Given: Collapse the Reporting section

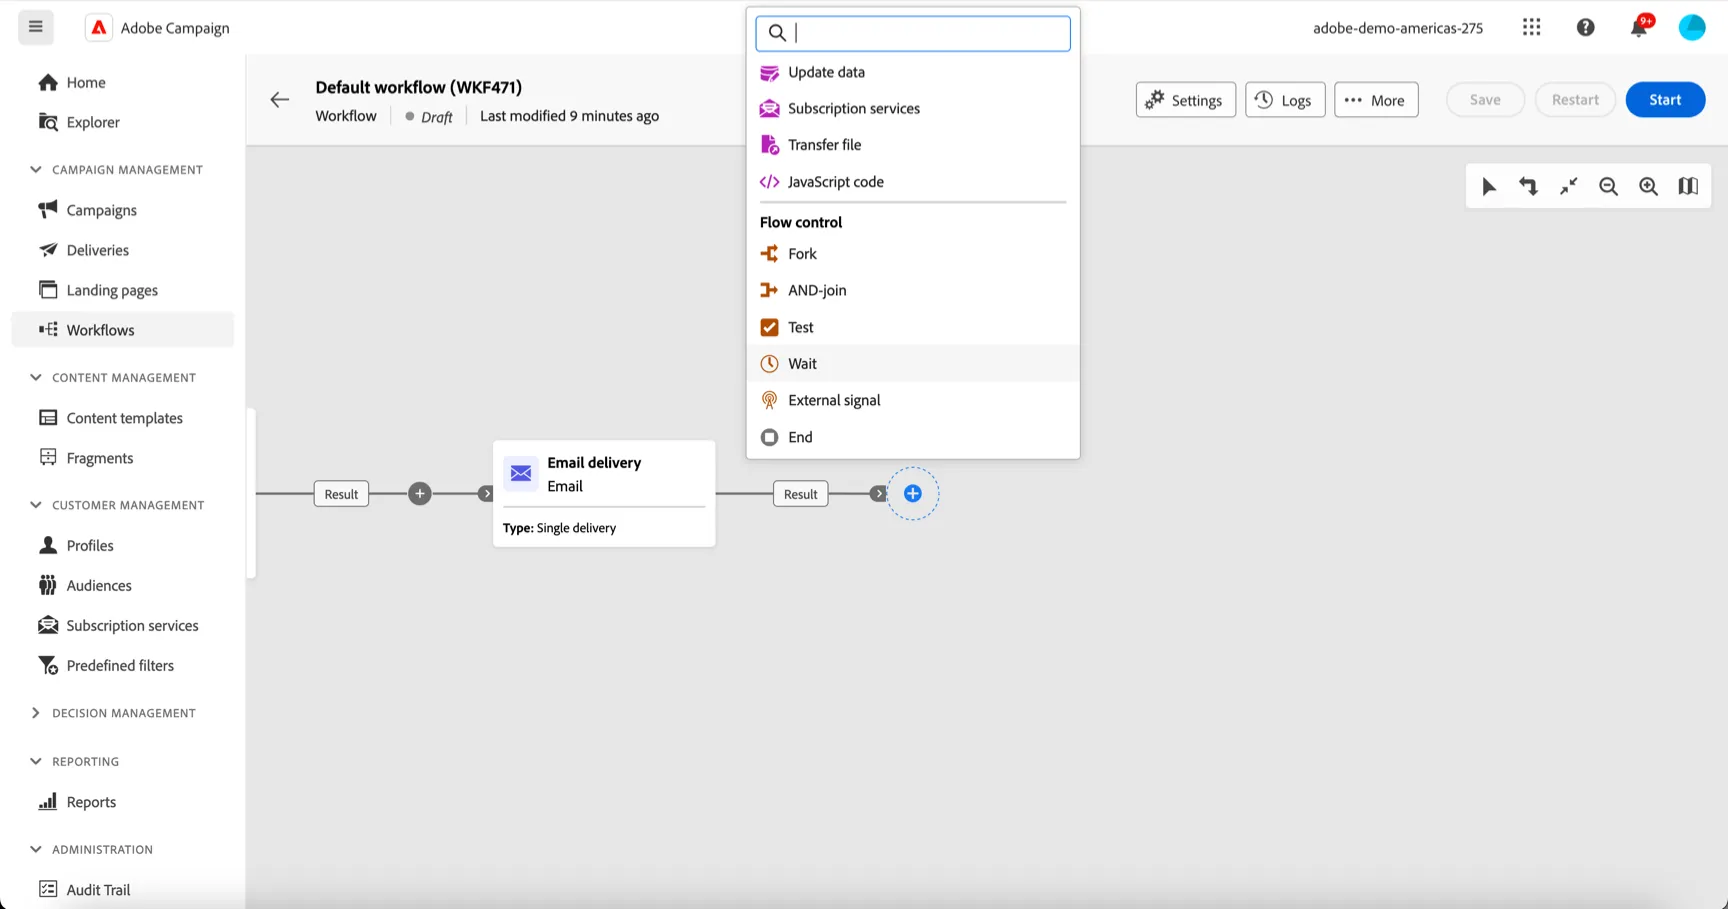Looking at the screenshot, I should [x=36, y=762].
